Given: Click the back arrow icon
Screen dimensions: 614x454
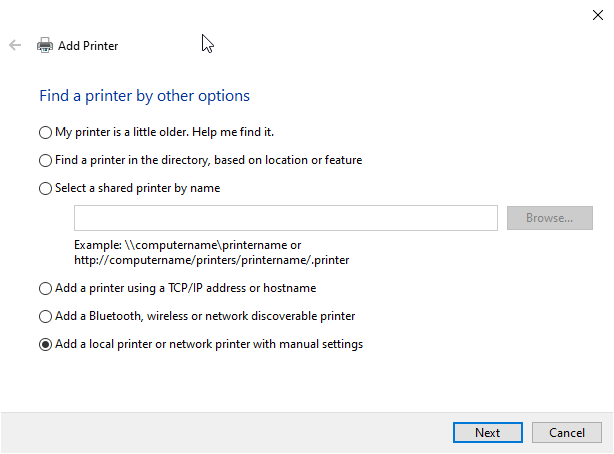Looking at the screenshot, I should point(15,45).
